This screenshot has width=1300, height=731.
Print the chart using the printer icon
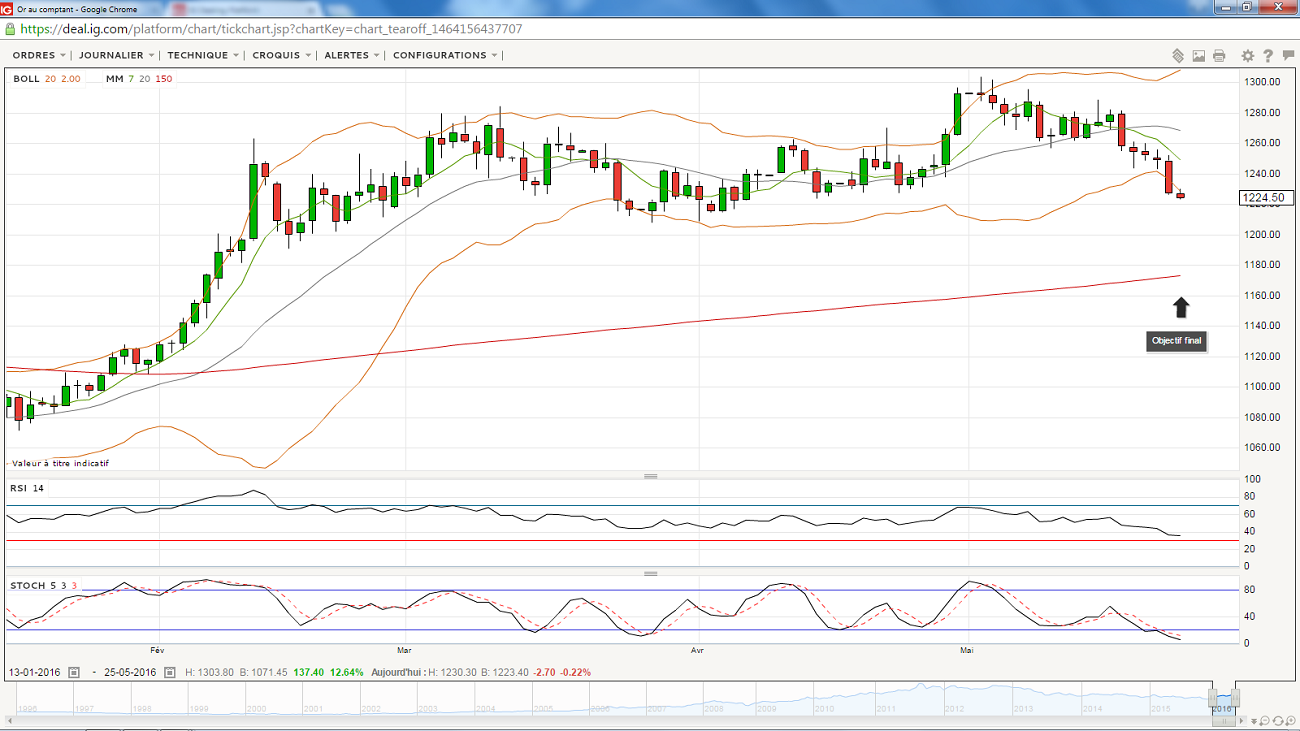click(x=1219, y=56)
